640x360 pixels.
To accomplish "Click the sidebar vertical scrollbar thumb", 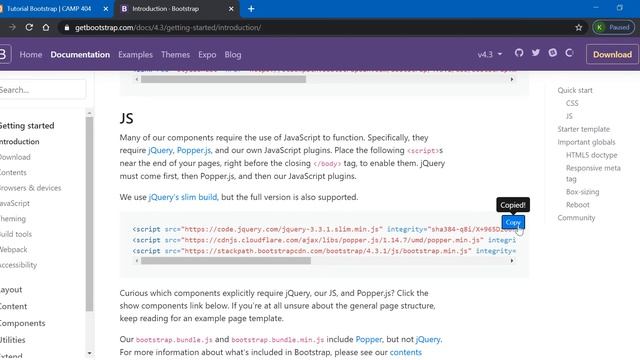I will click(x=89, y=214).
